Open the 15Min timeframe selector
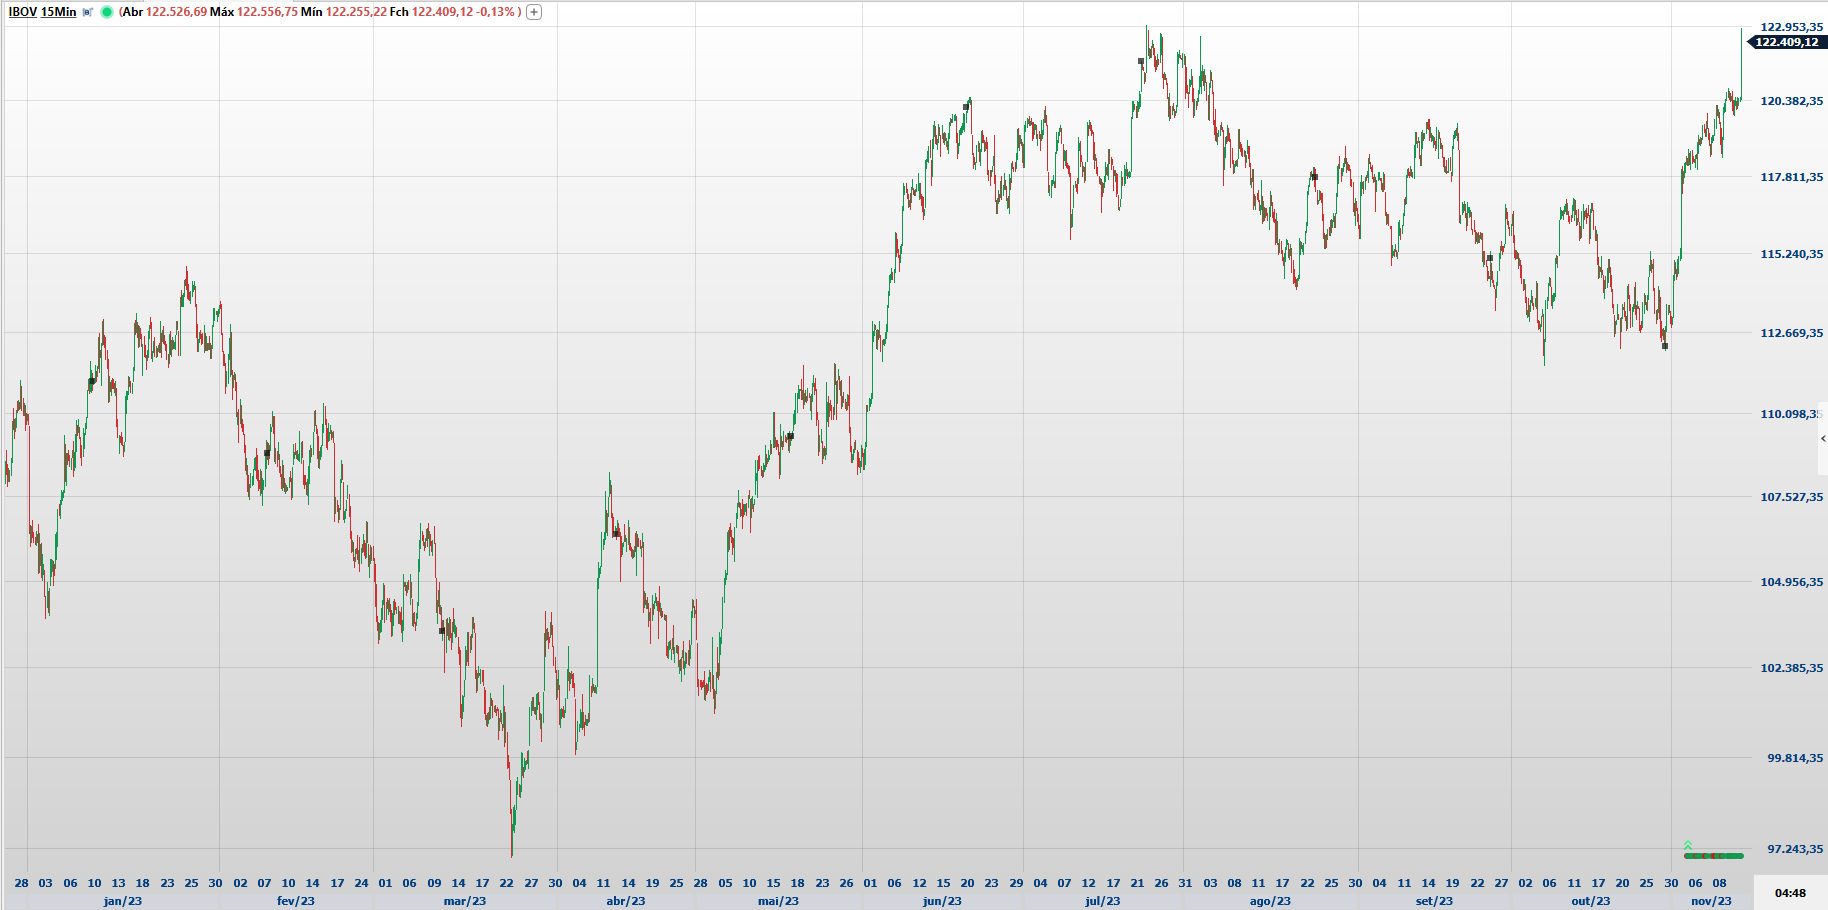The height and width of the screenshot is (910, 1828). coord(58,12)
